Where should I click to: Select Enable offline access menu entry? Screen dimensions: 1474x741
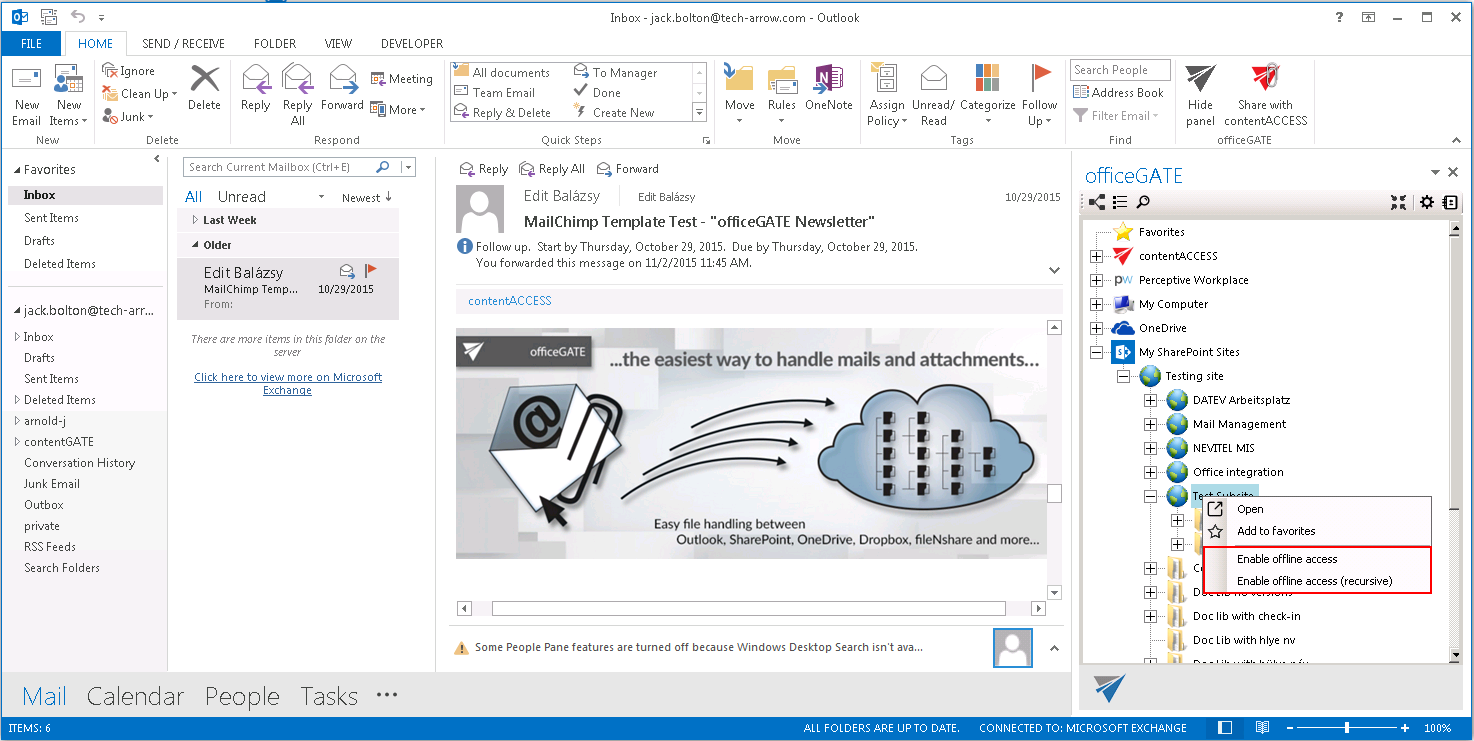coord(1287,559)
